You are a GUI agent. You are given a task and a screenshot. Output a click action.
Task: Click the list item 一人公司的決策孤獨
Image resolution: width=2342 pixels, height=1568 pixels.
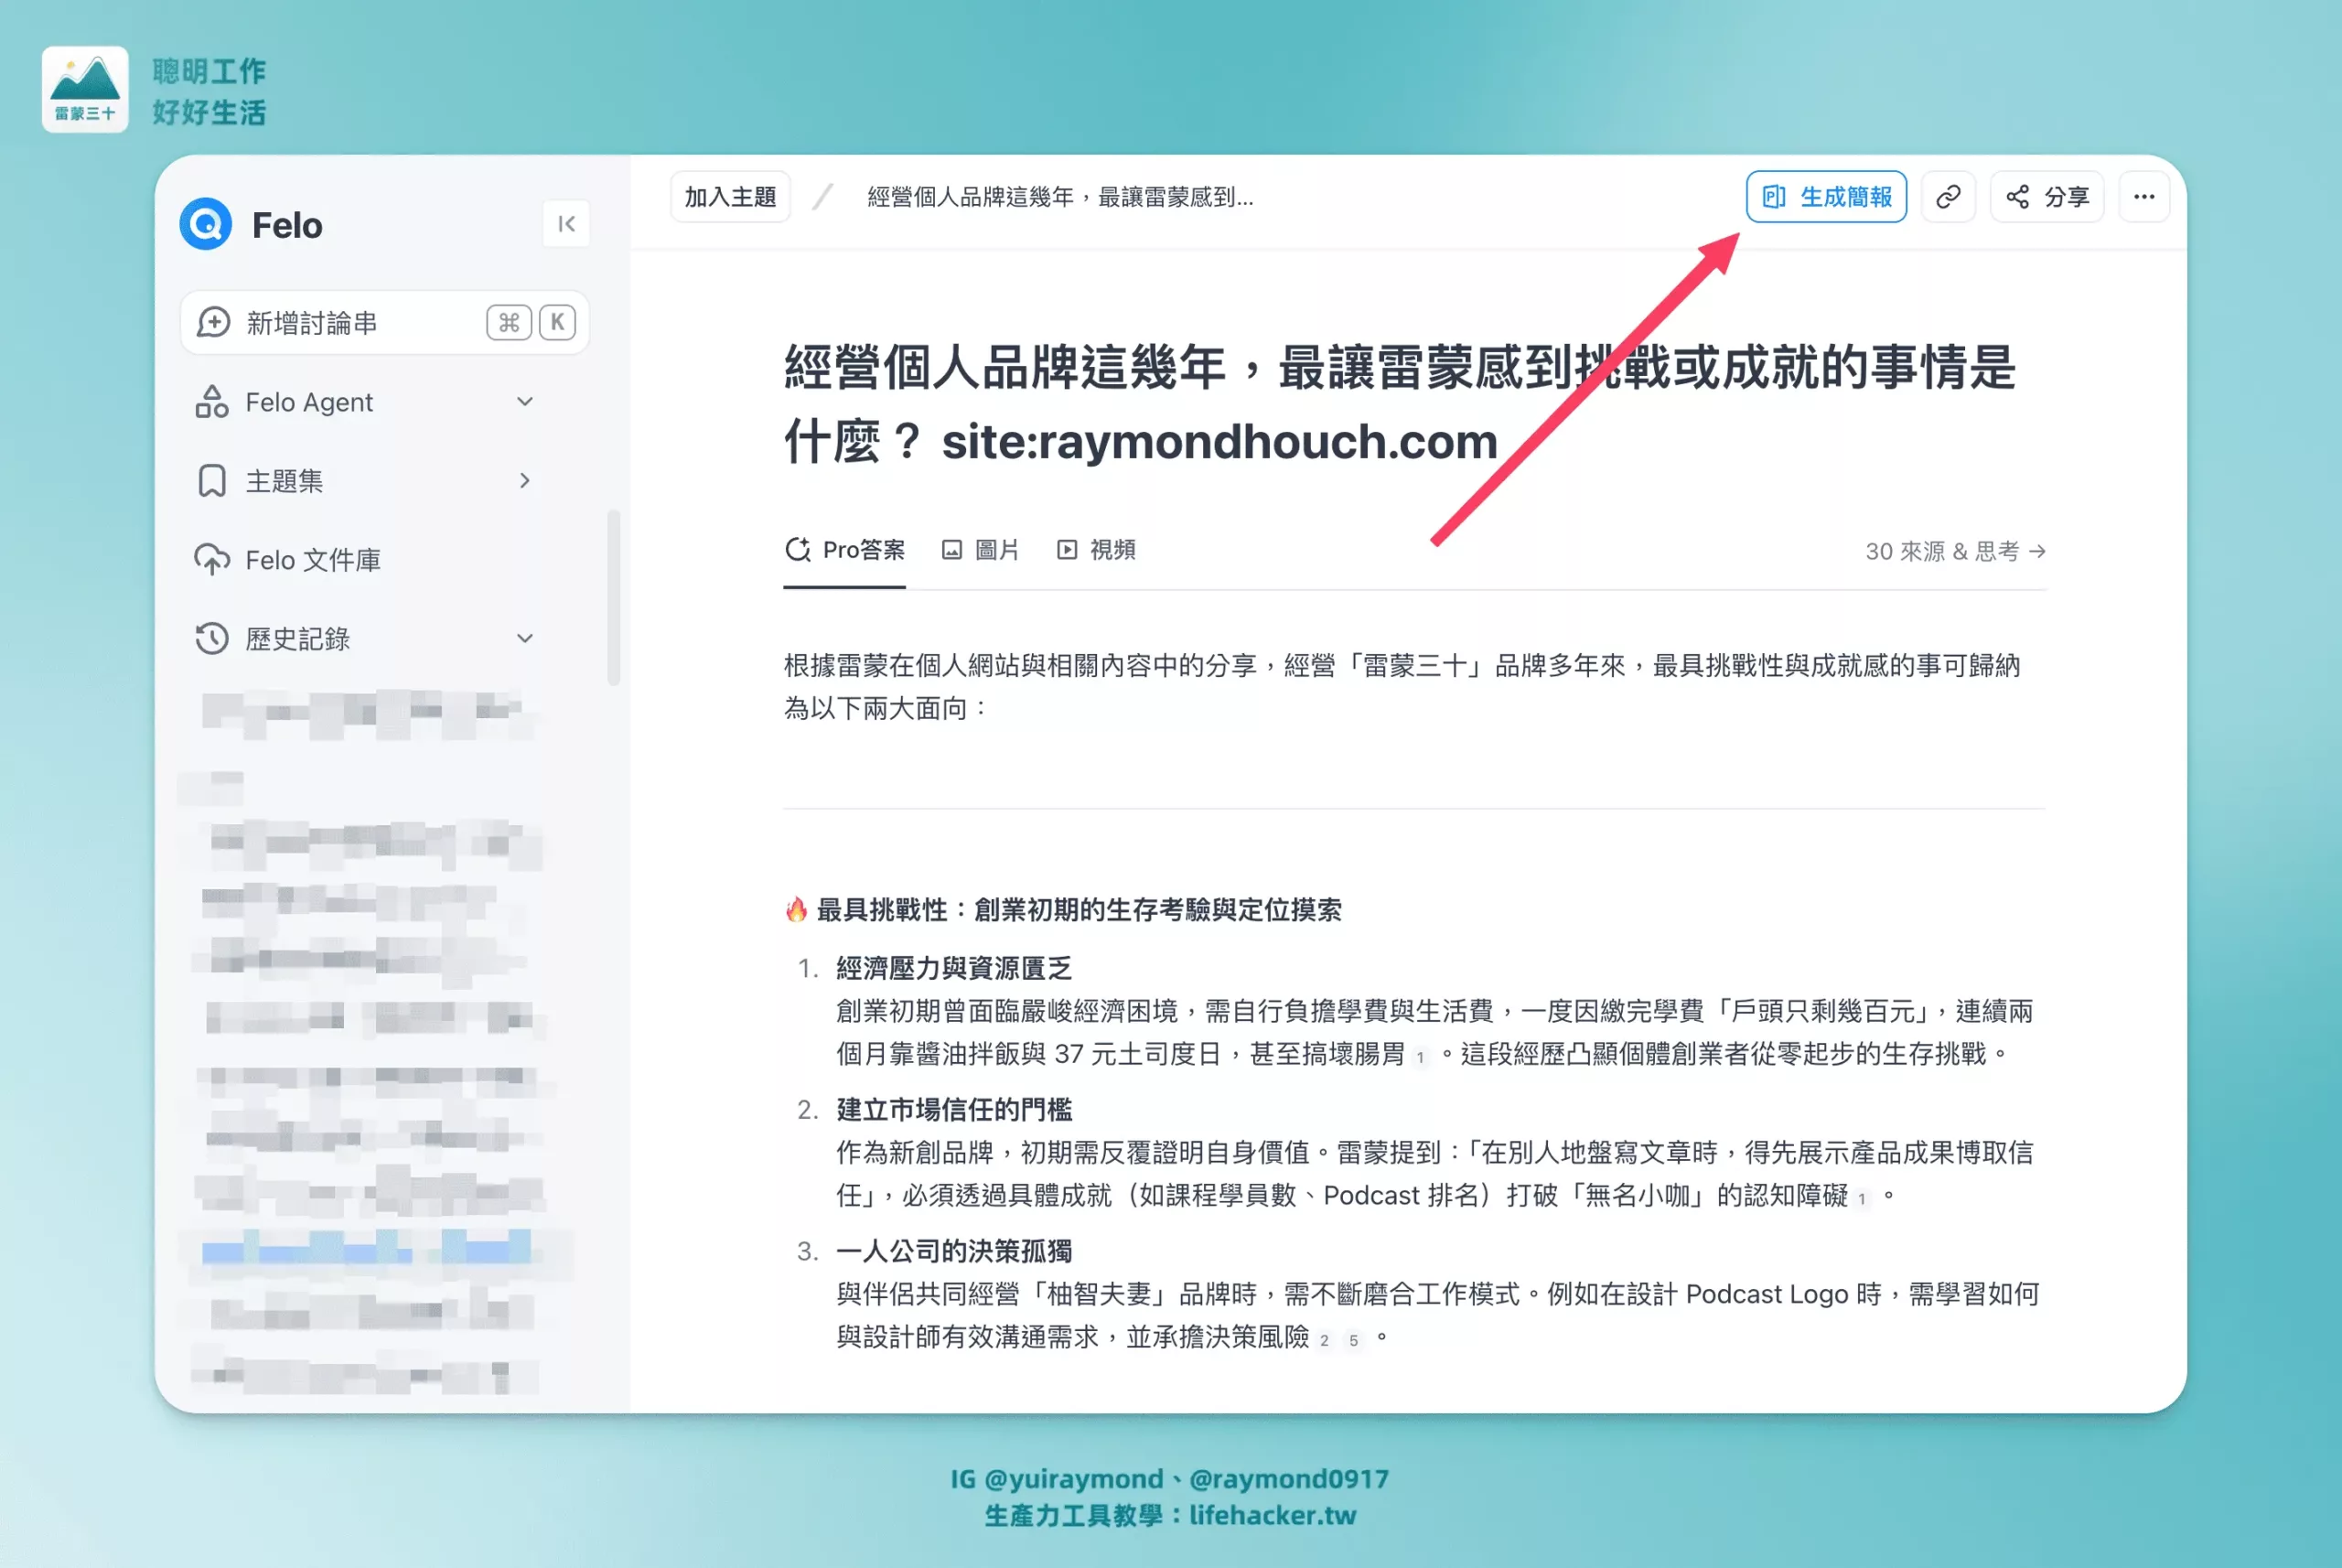tap(954, 1251)
